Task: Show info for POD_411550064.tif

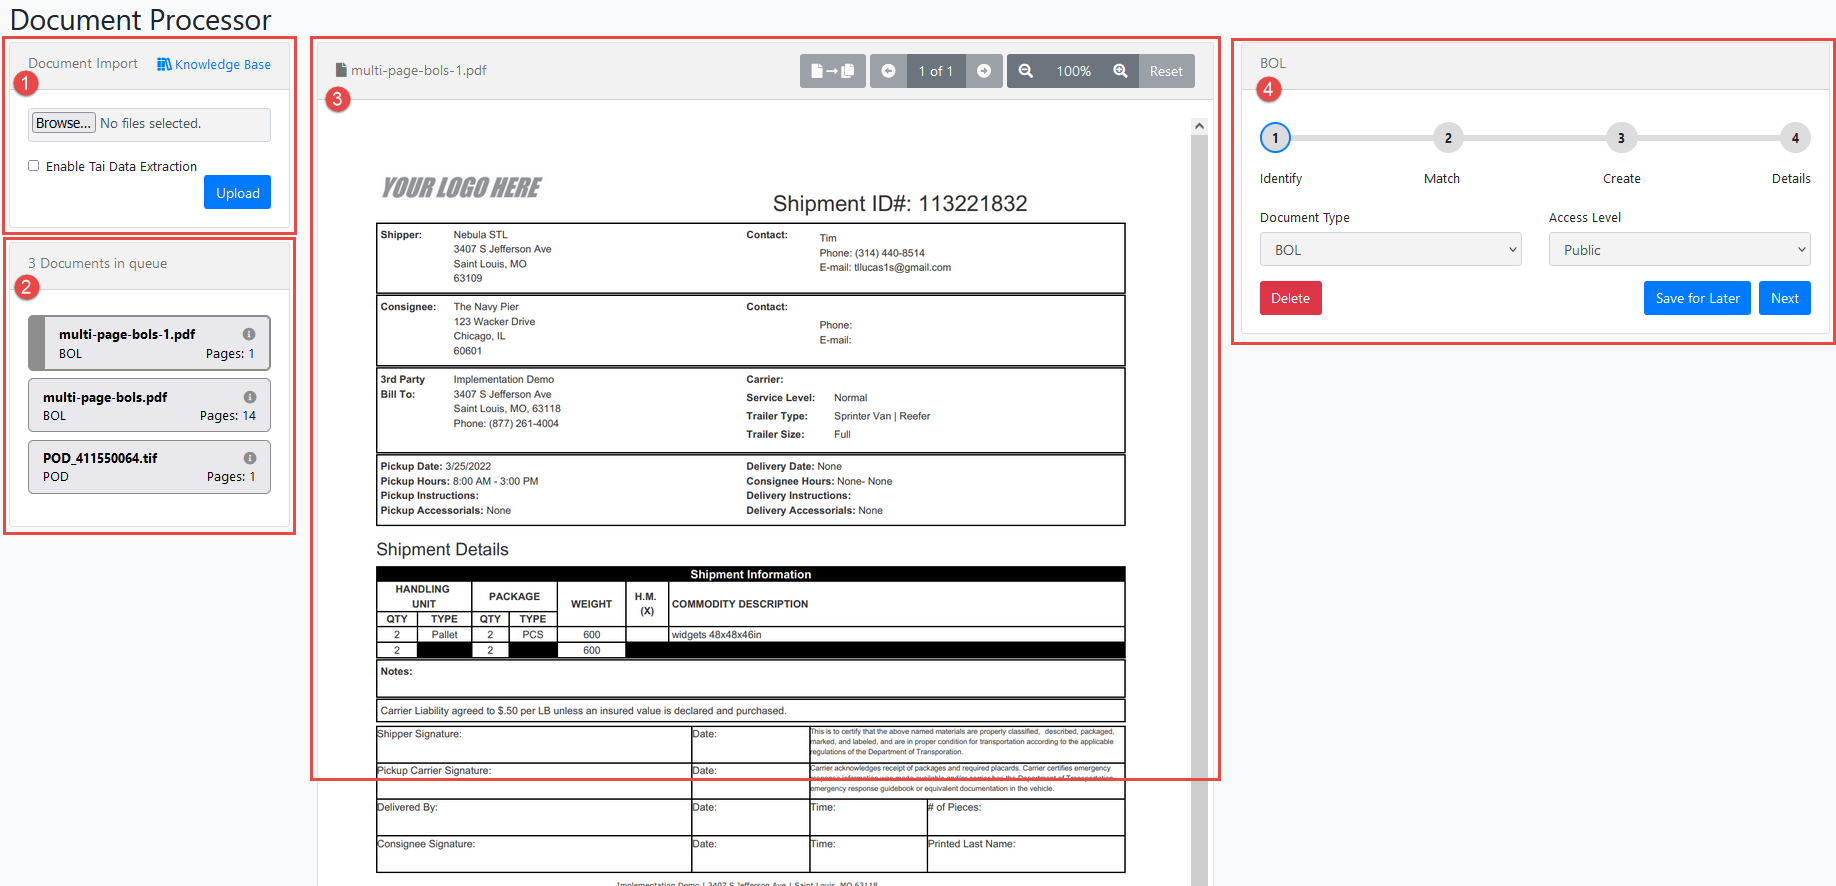Action: click(x=250, y=458)
